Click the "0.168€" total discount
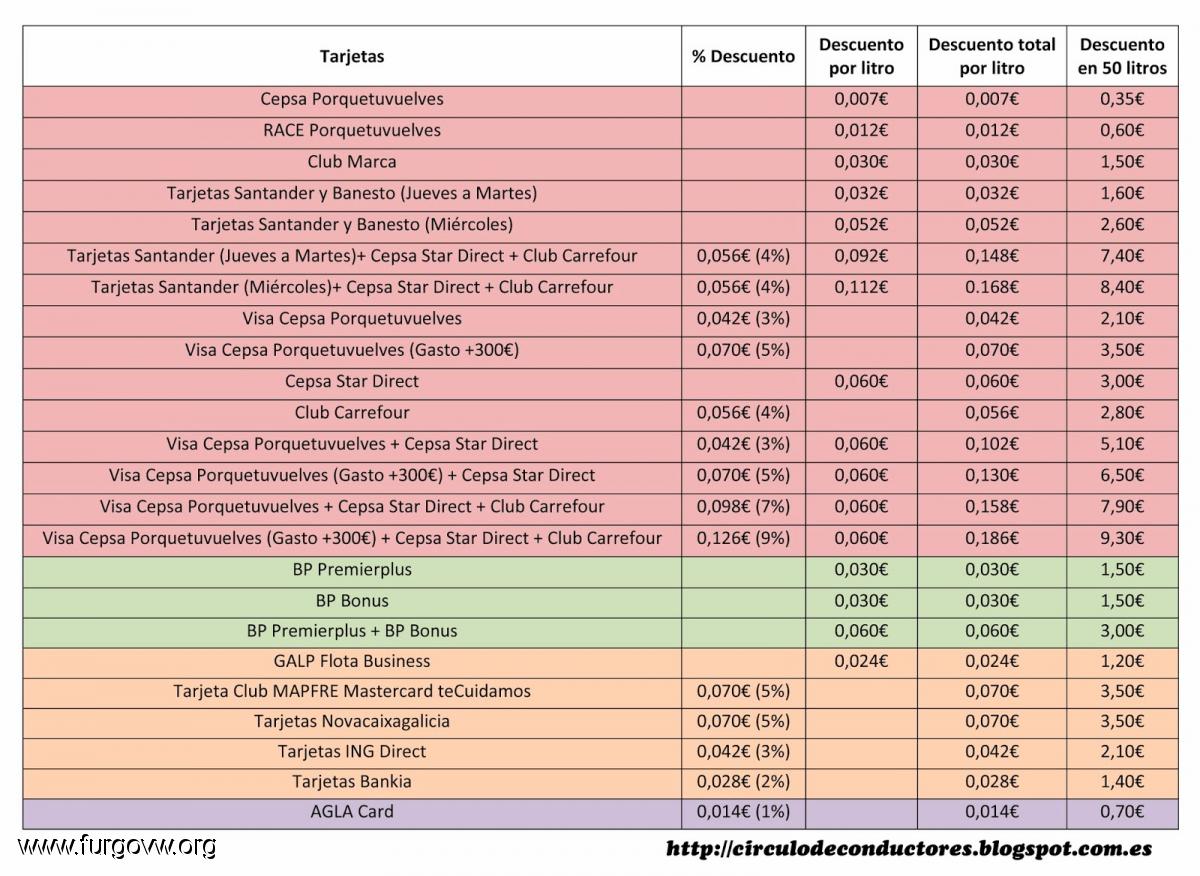1200x876 pixels. (x=992, y=287)
